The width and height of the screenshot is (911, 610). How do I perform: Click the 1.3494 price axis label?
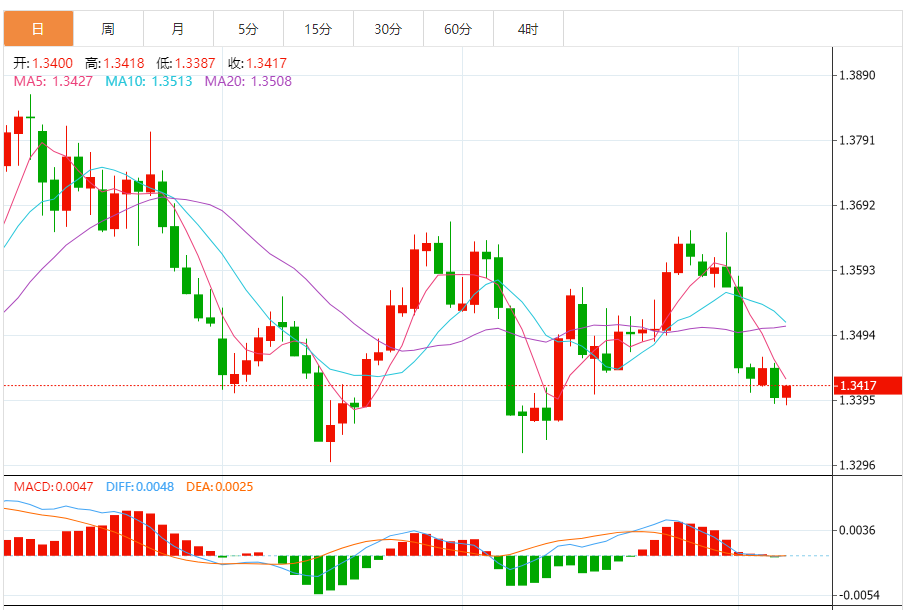858,336
